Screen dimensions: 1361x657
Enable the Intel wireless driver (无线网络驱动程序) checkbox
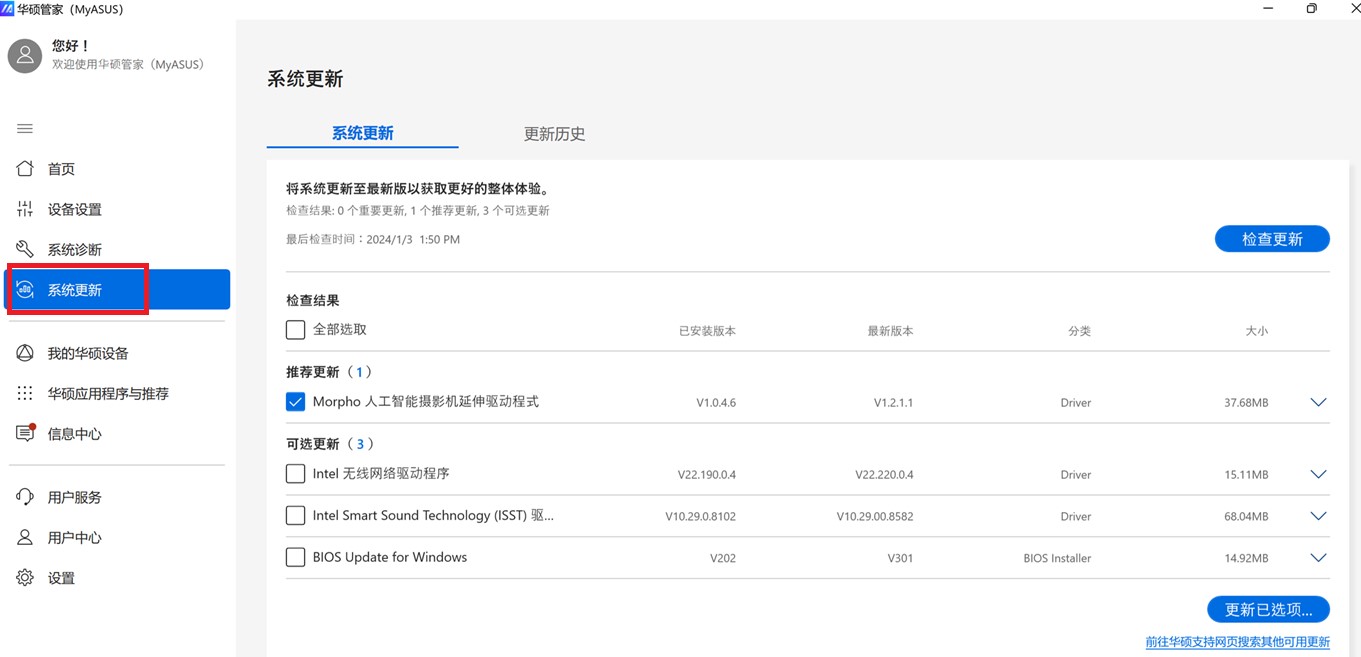(295, 474)
